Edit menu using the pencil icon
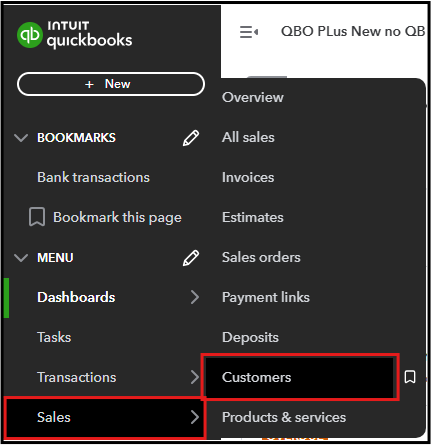This screenshot has height=445, width=431. coord(191,258)
